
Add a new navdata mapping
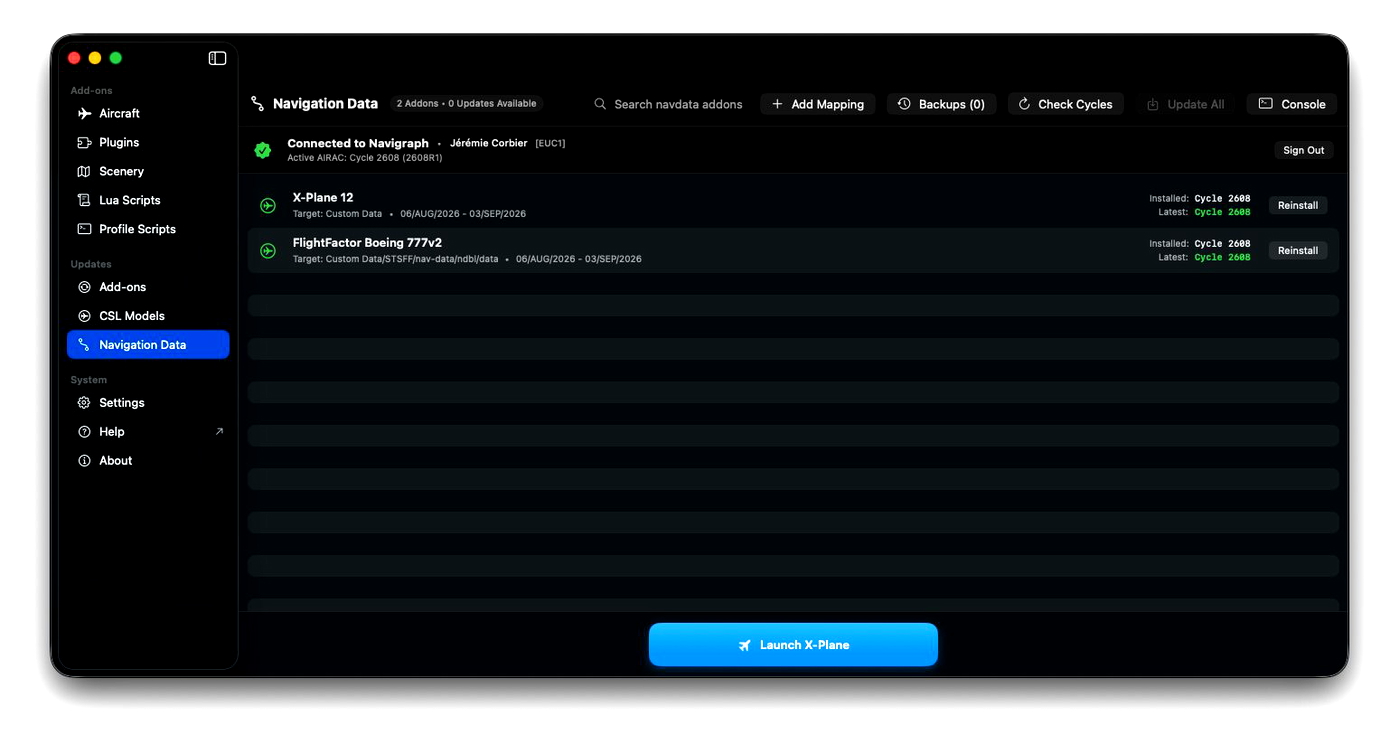[818, 104]
